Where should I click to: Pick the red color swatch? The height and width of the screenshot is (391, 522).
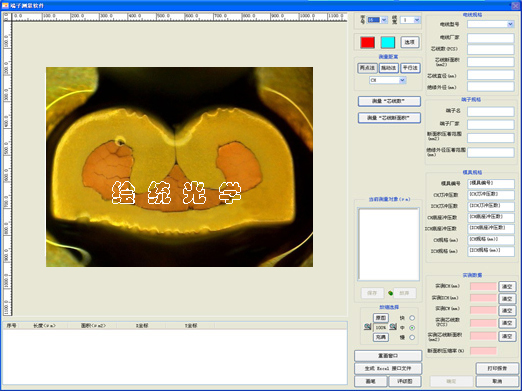tap(367, 42)
